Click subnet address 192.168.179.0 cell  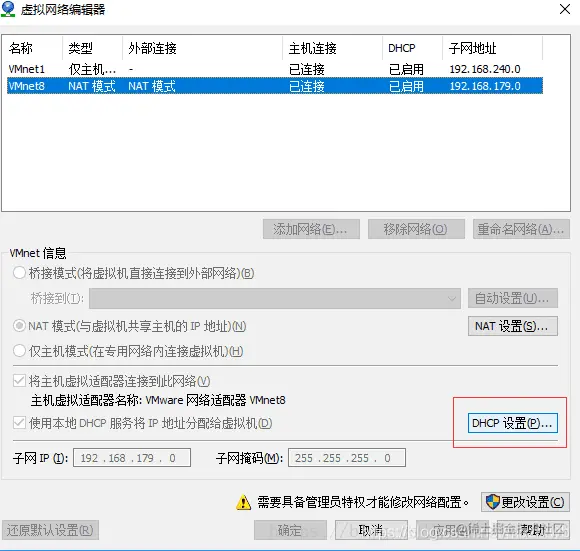[x=485, y=86]
